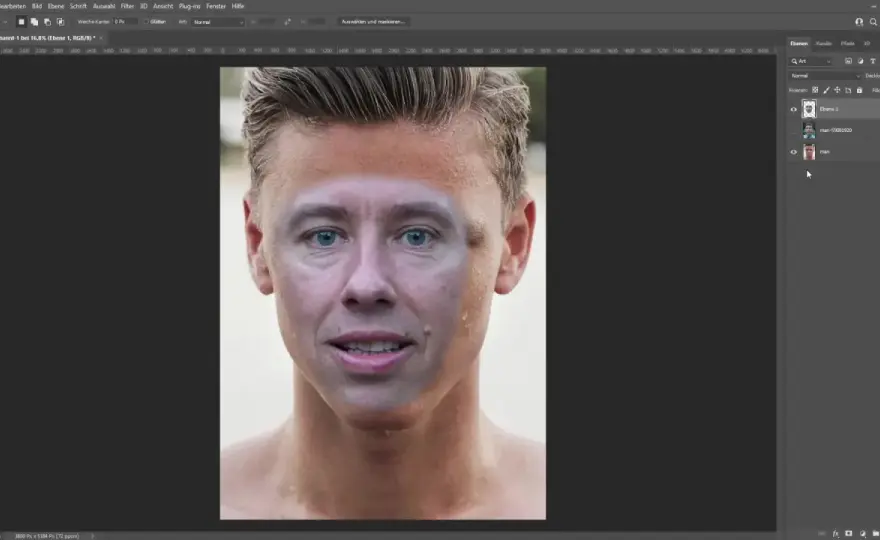The image size is (880, 540).
Task: Click the Subtract from selection icon
Action: coord(47,22)
